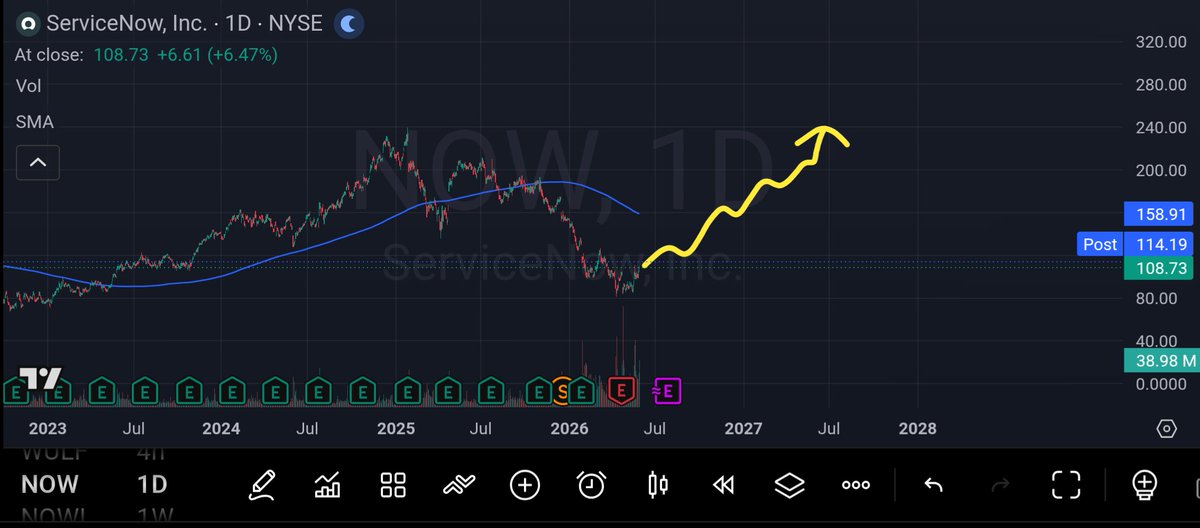Tap the 2028 label on time axis
Image resolution: width=1200 pixels, height=528 pixels.
tap(918, 429)
